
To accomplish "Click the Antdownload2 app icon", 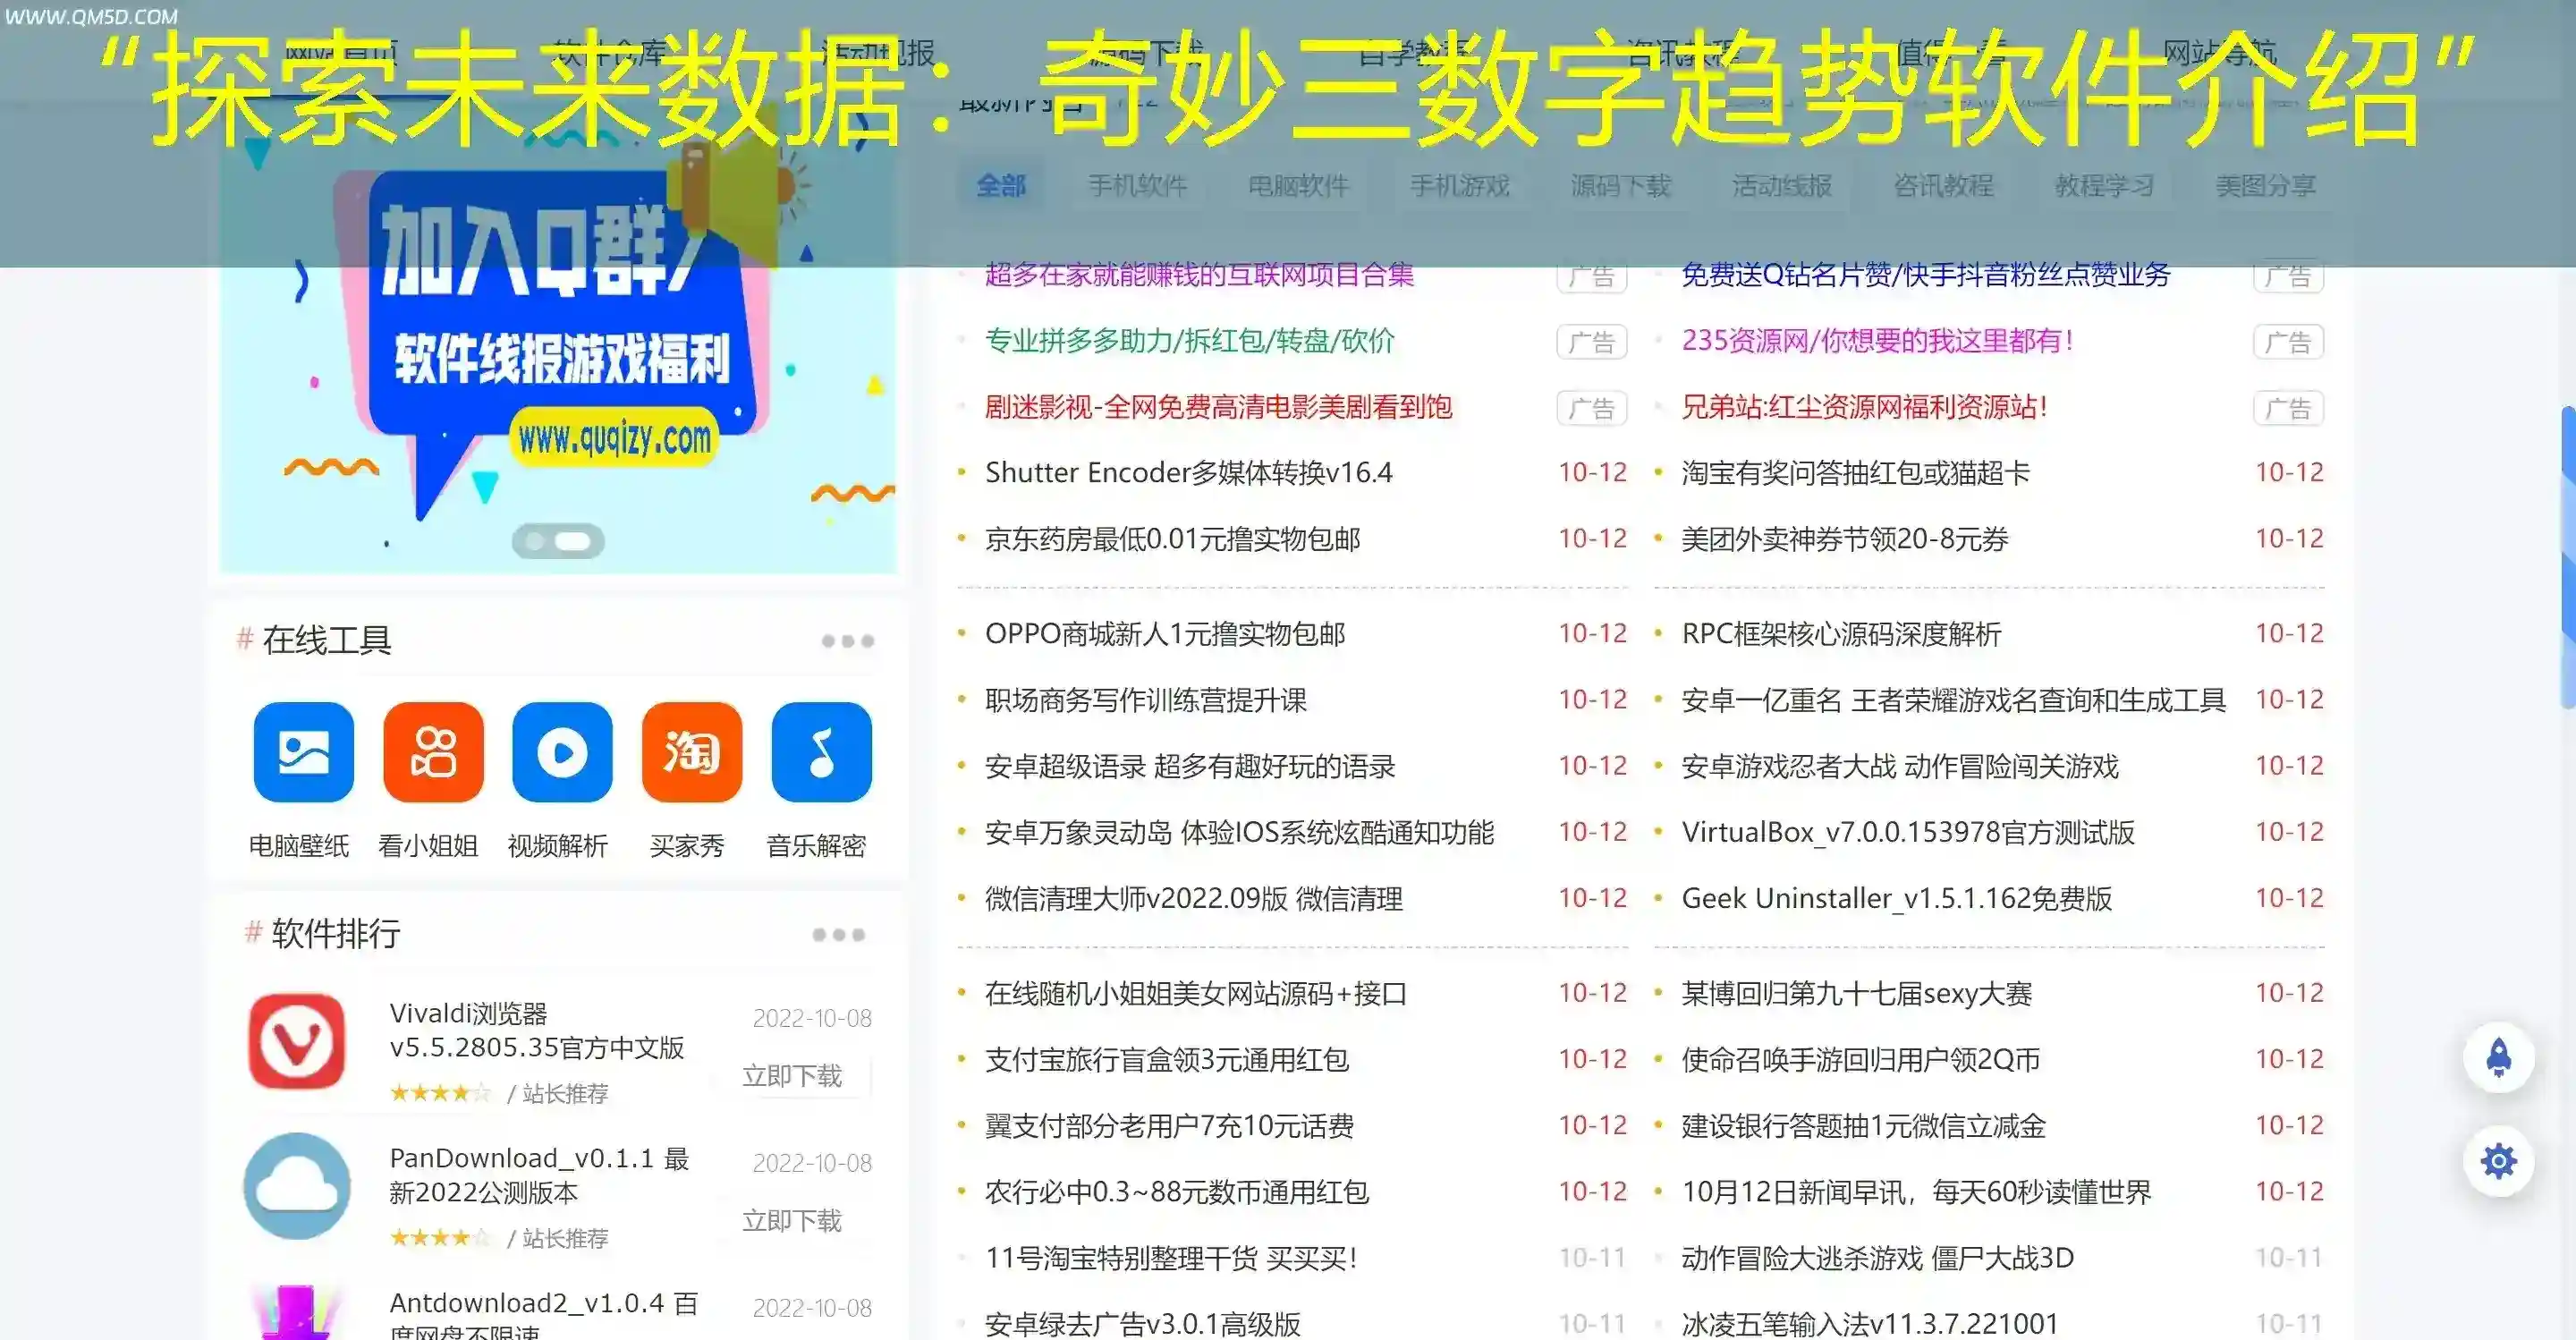I will [x=295, y=1312].
